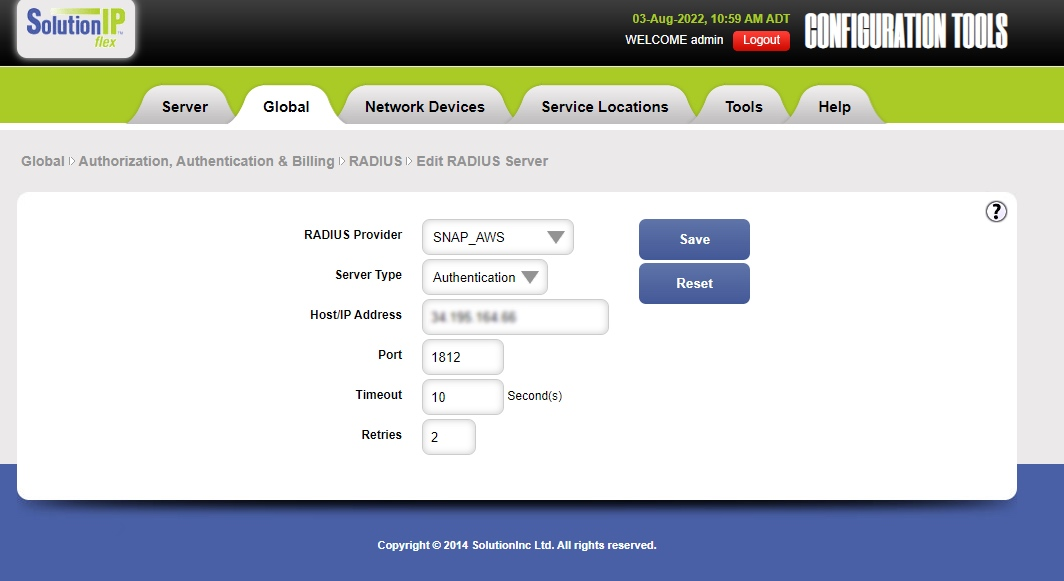
Task: Open Authorization, Authentication & Billing breadcrumb
Action: pos(206,161)
